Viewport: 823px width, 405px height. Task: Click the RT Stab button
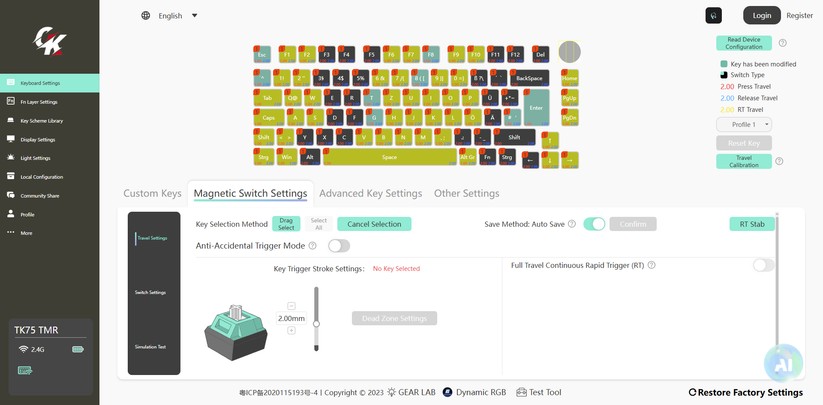(x=752, y=224)
